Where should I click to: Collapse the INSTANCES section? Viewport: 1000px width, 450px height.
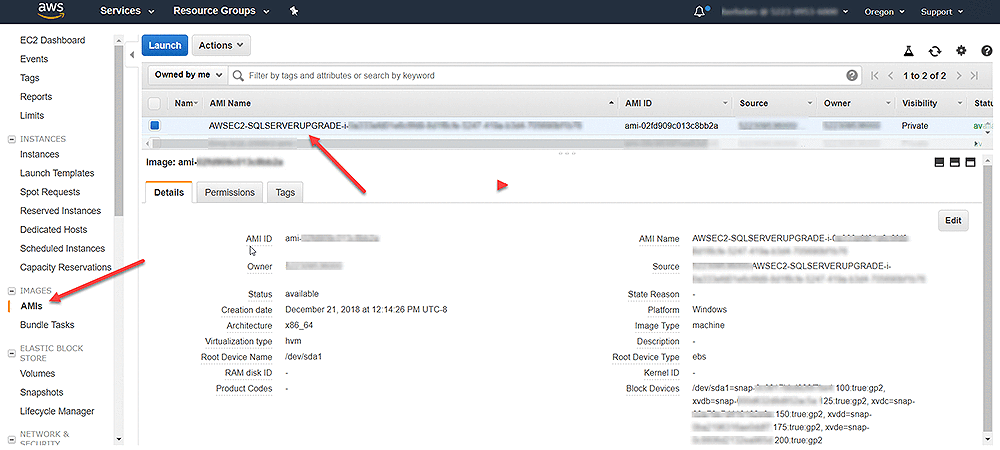coord(11,139)
